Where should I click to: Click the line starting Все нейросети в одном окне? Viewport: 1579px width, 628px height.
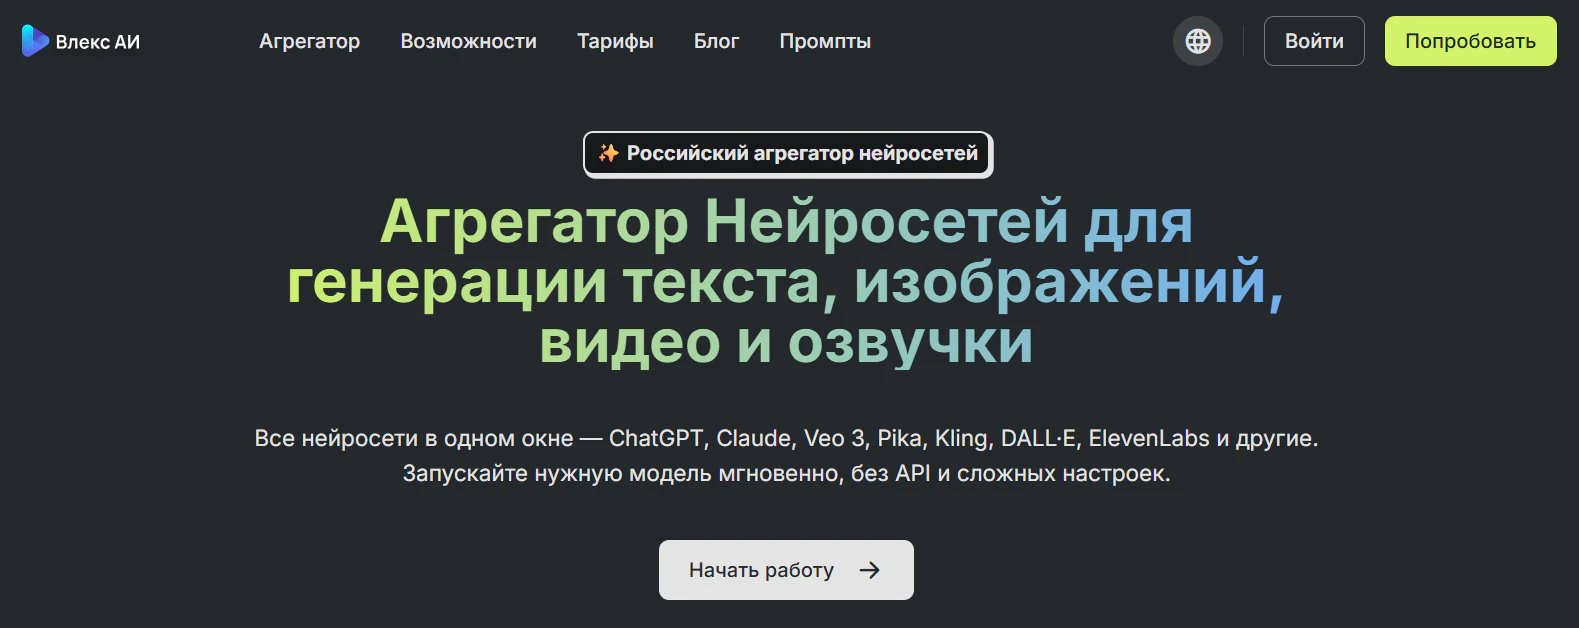[x=786, y=438]
